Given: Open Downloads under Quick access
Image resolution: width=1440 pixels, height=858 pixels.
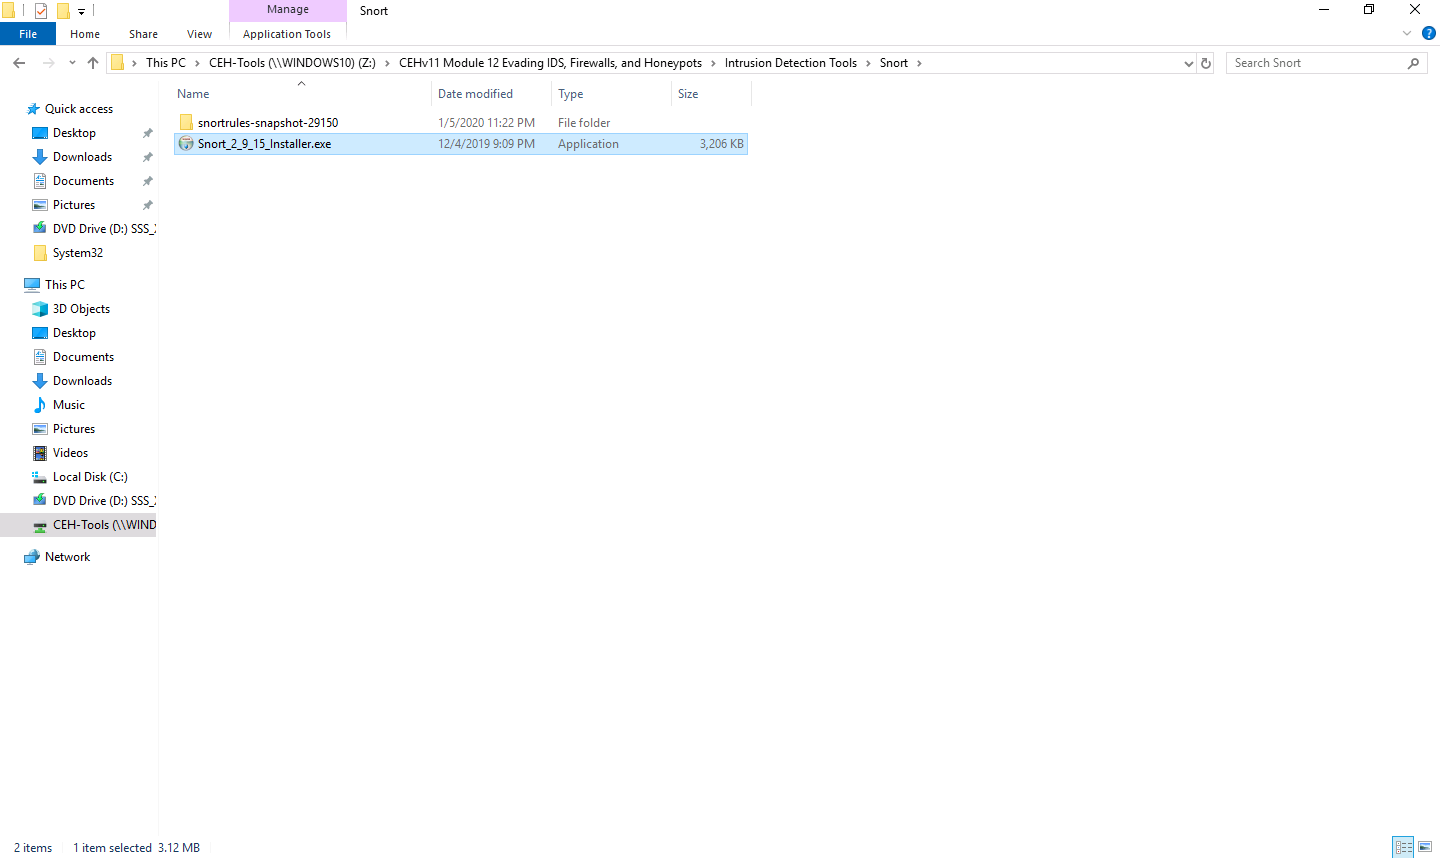Looking at the screenshot, I should (x=82, y=157).
